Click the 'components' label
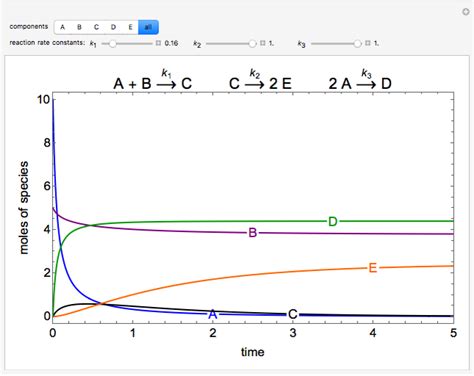This screenshot has width=474, height=376. [29, 26]
